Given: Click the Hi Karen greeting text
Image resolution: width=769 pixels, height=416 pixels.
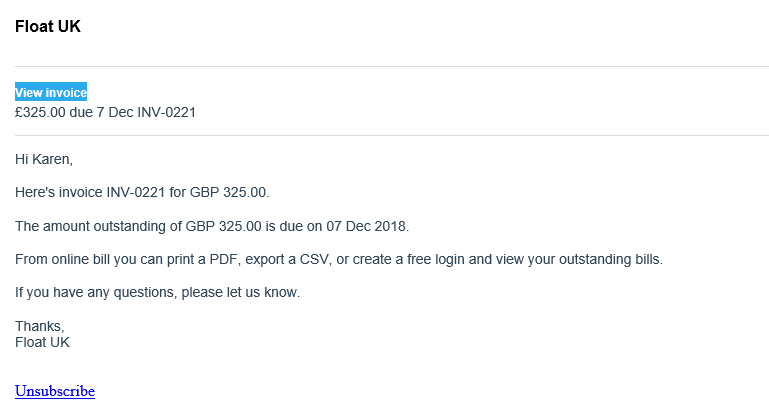Looking at the screenshot, I should (44, 159).
